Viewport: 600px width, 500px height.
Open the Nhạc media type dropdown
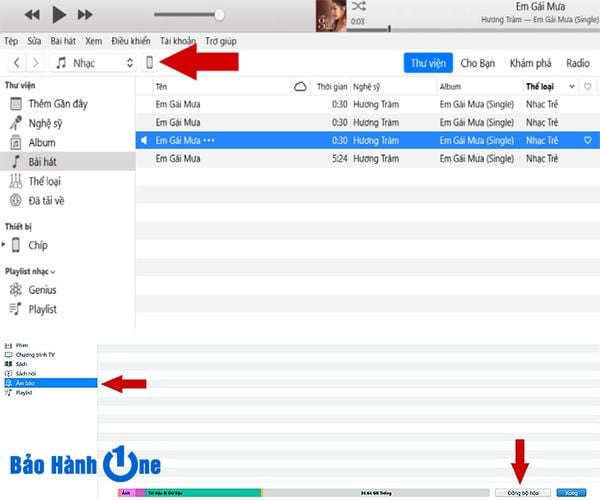click(x=94, y=63)
